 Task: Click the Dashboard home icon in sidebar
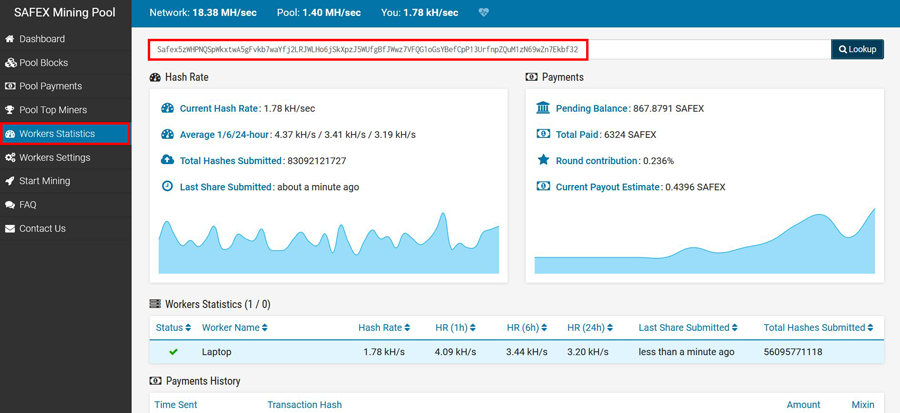(x=9, y=39)
